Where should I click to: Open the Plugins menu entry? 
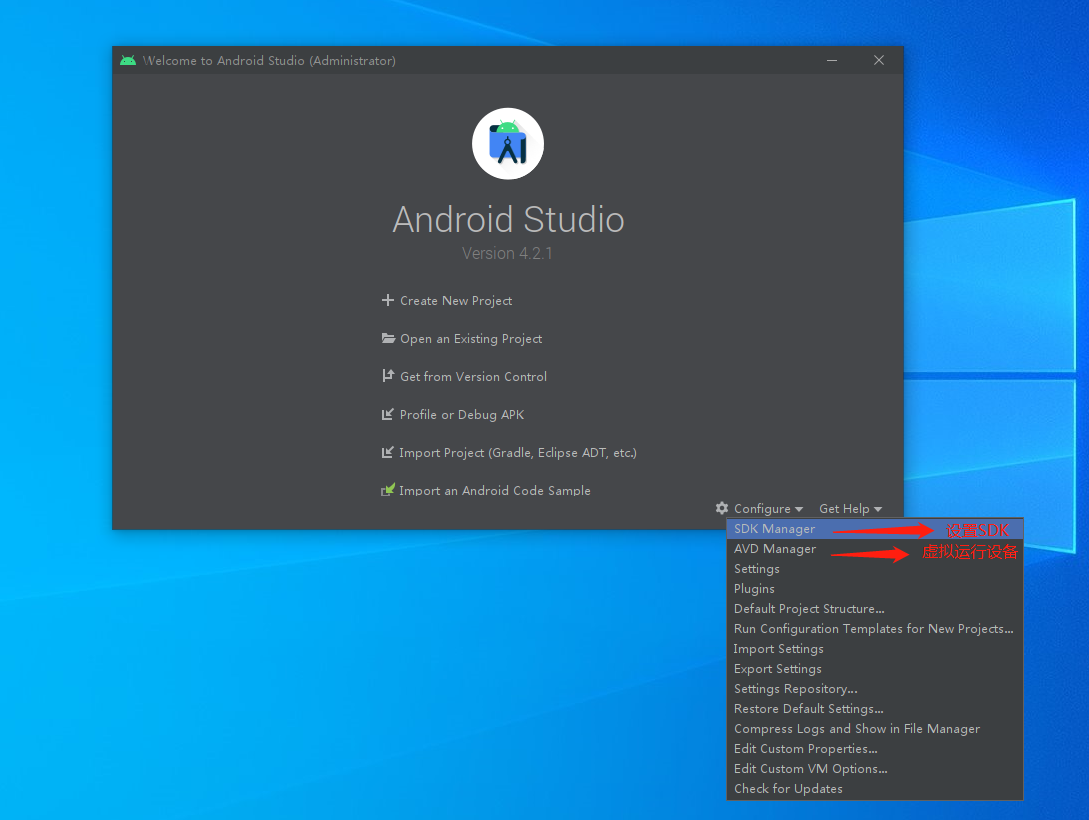pyautogui.click(x=753, y=588)
